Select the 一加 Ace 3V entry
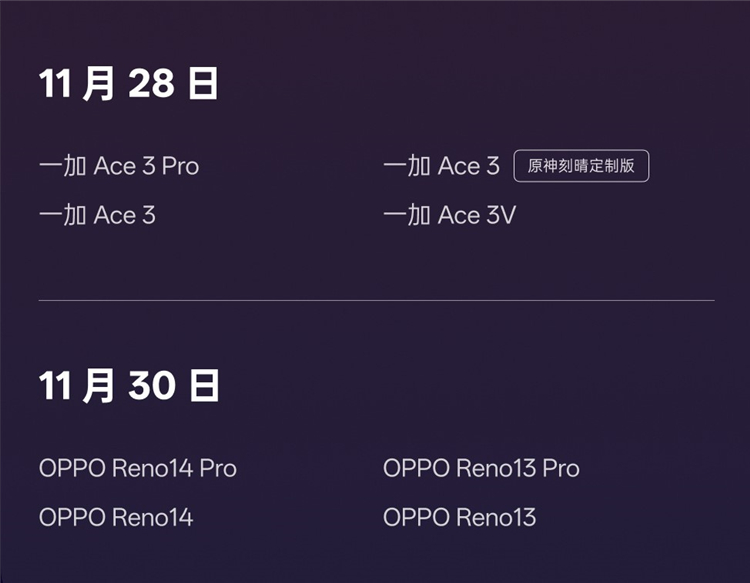The width and height of the screenshot is (750, 583). 449,215
